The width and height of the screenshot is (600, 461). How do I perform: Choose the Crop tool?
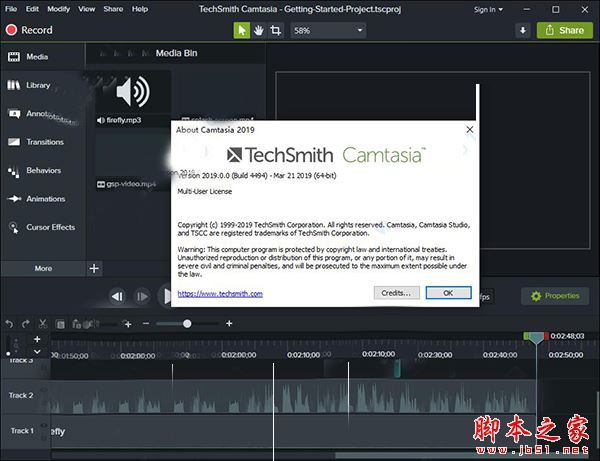(x=276, y=30)
